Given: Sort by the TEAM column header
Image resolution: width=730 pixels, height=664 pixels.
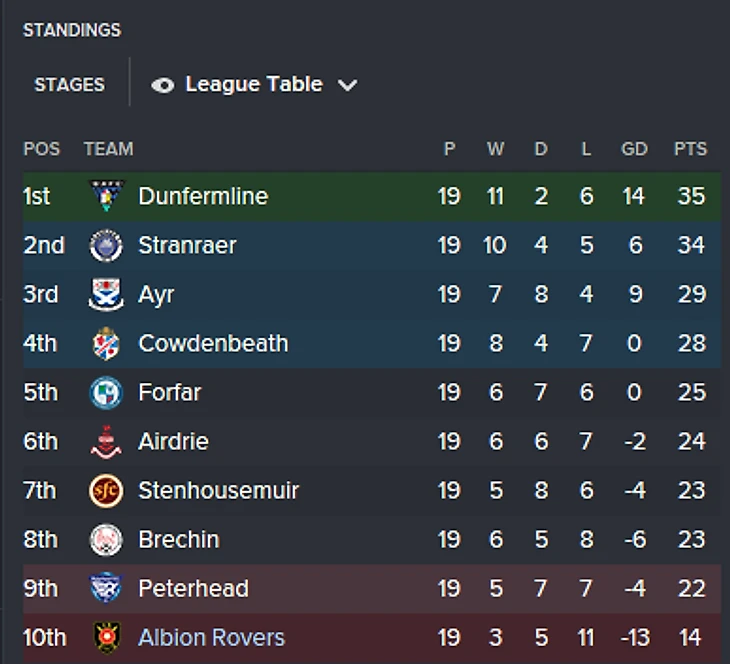Looking at the screenshot, I should (108, 149).
